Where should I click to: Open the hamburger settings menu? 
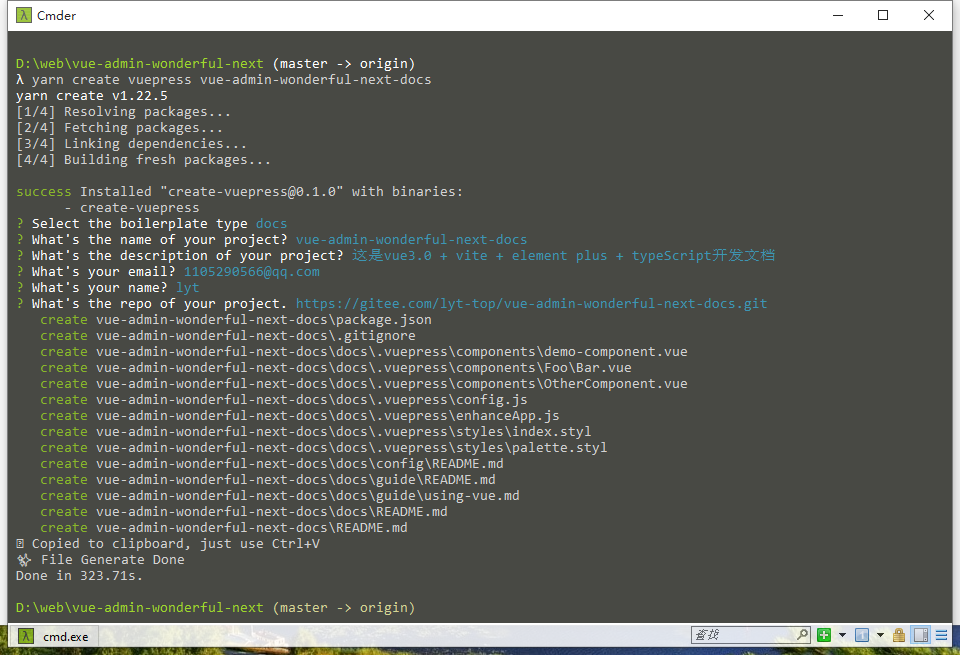(942, 635)
